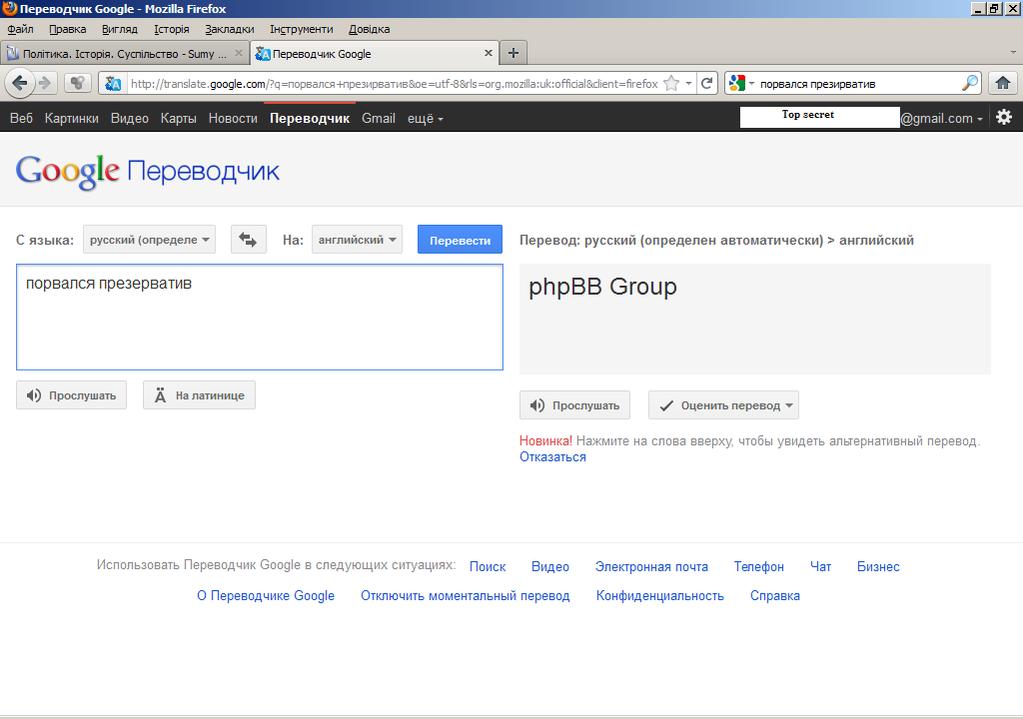The image size is (1023, 719).
Task: Click the Отказаться link
Action: (553, 457)
